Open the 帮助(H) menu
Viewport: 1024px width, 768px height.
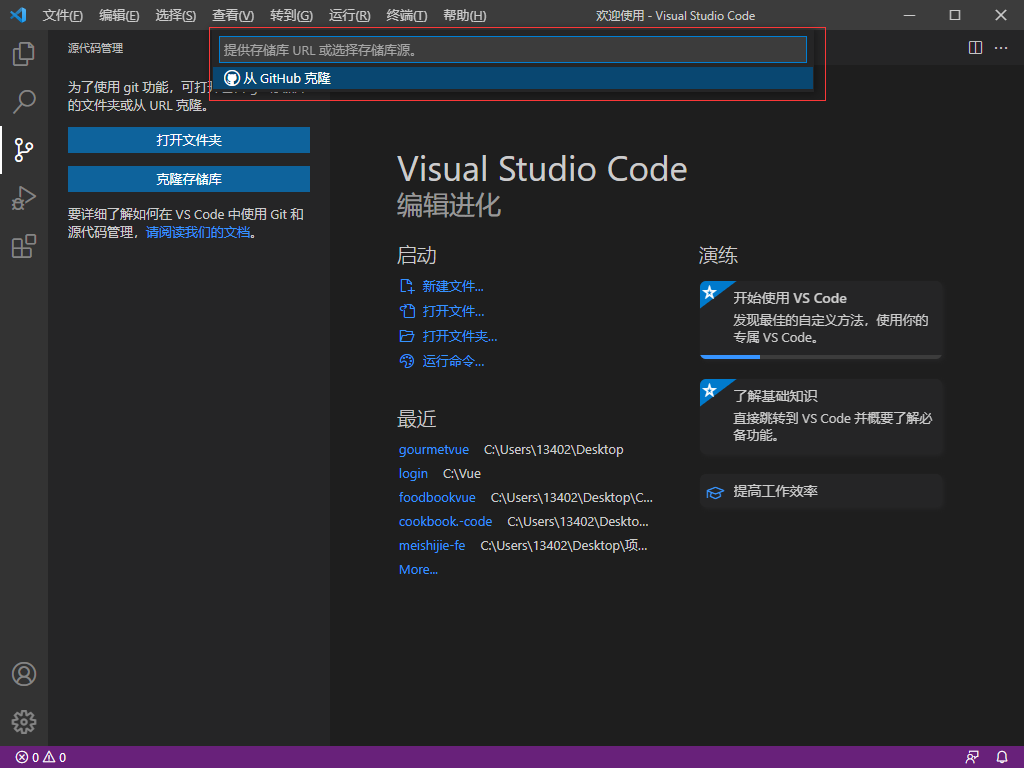click(464, 16)
